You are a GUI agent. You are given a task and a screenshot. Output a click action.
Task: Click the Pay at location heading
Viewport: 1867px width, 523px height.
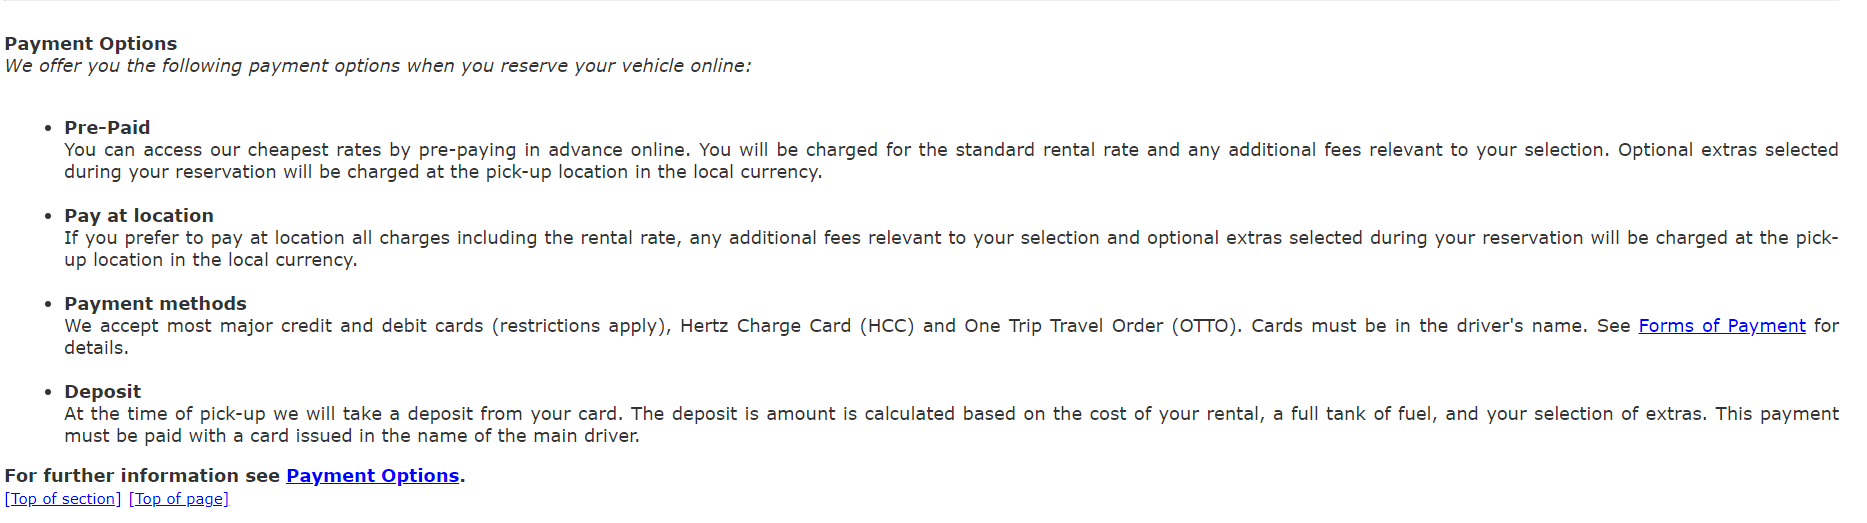139,216
